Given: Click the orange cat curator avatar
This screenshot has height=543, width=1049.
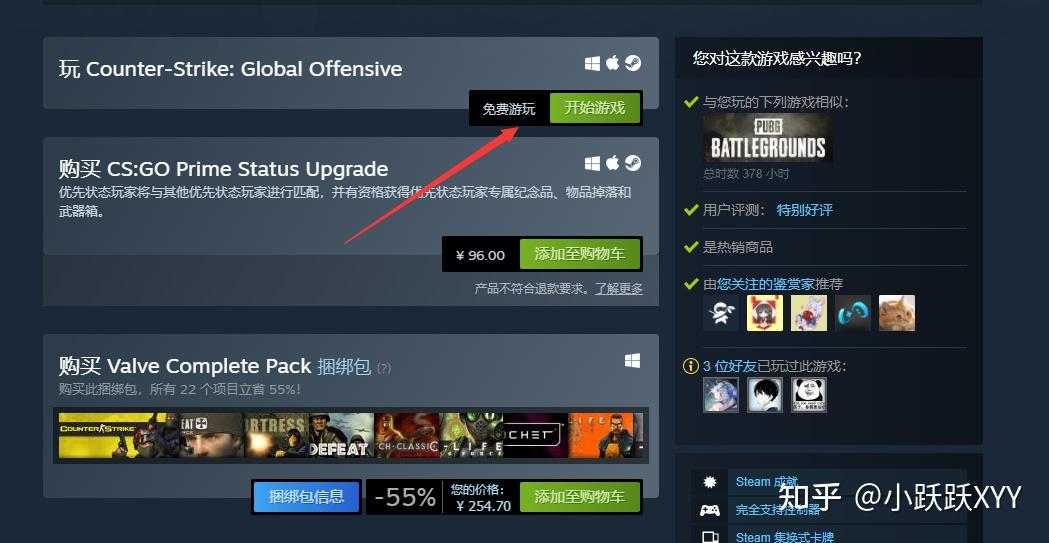Looking at the screenshot, I should (x=896, y=313).
